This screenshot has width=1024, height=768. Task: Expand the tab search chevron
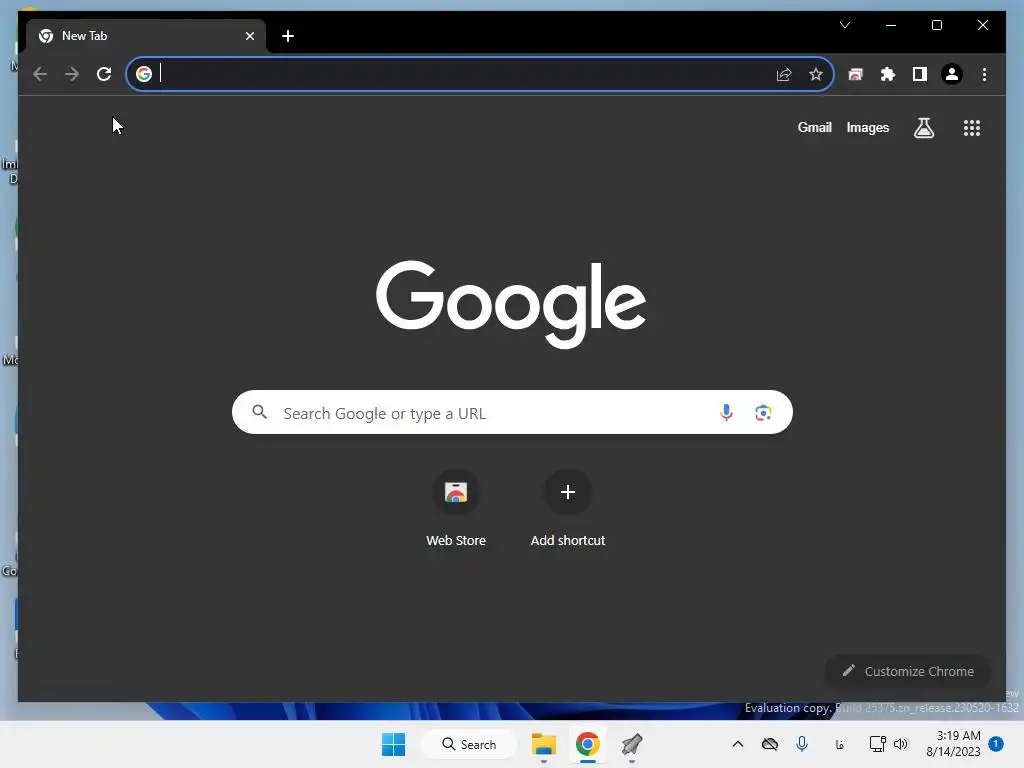(845, 25)
